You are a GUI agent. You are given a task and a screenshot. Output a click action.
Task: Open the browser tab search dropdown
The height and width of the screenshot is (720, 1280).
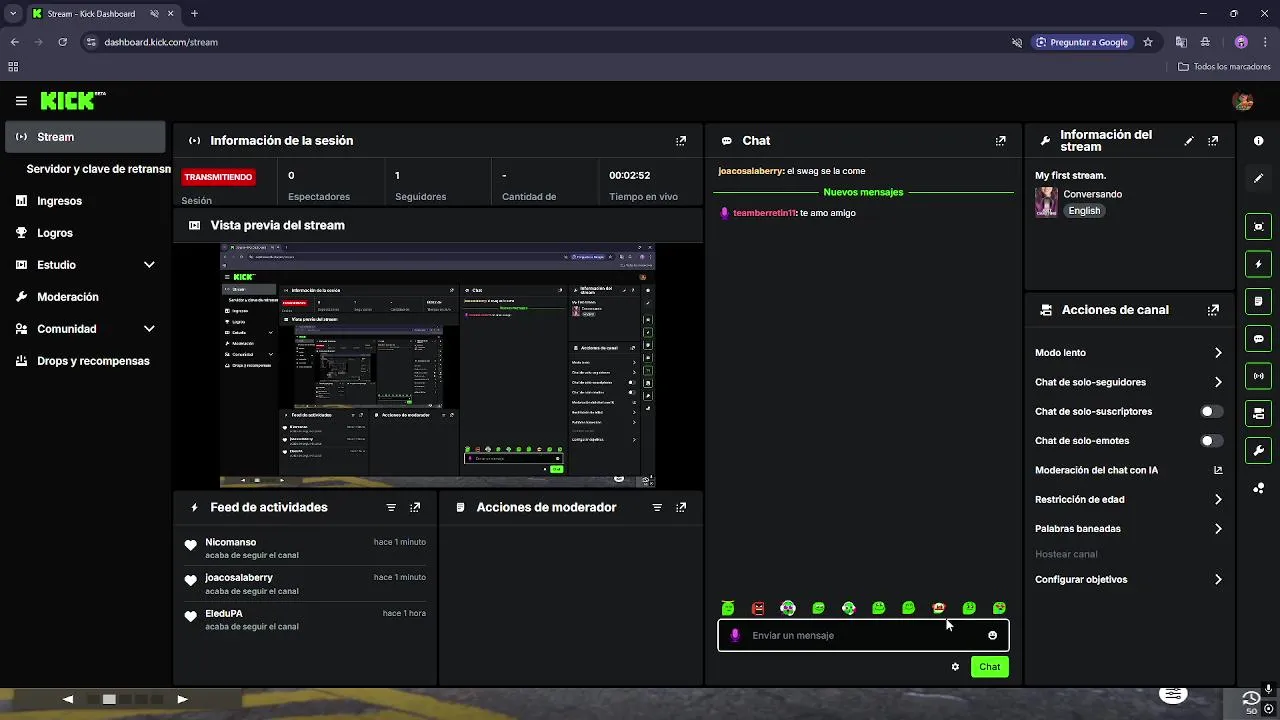click(x=12, y=14)
